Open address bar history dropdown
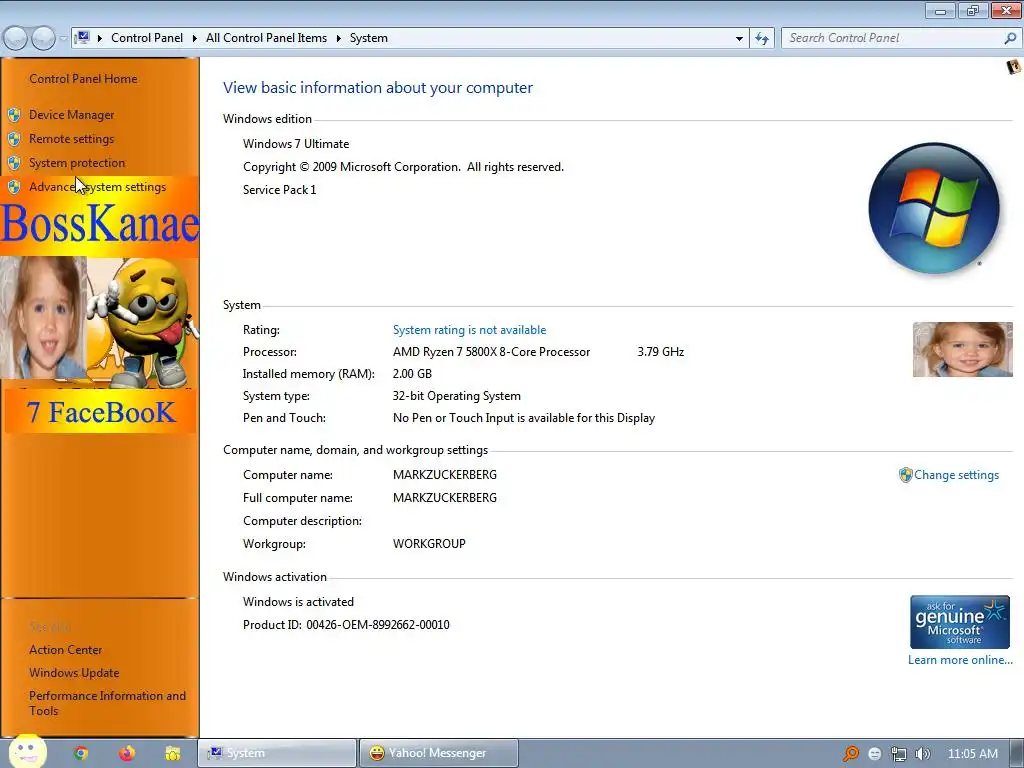Viewport: 1024px width, 768px height. tap(739, 39)
